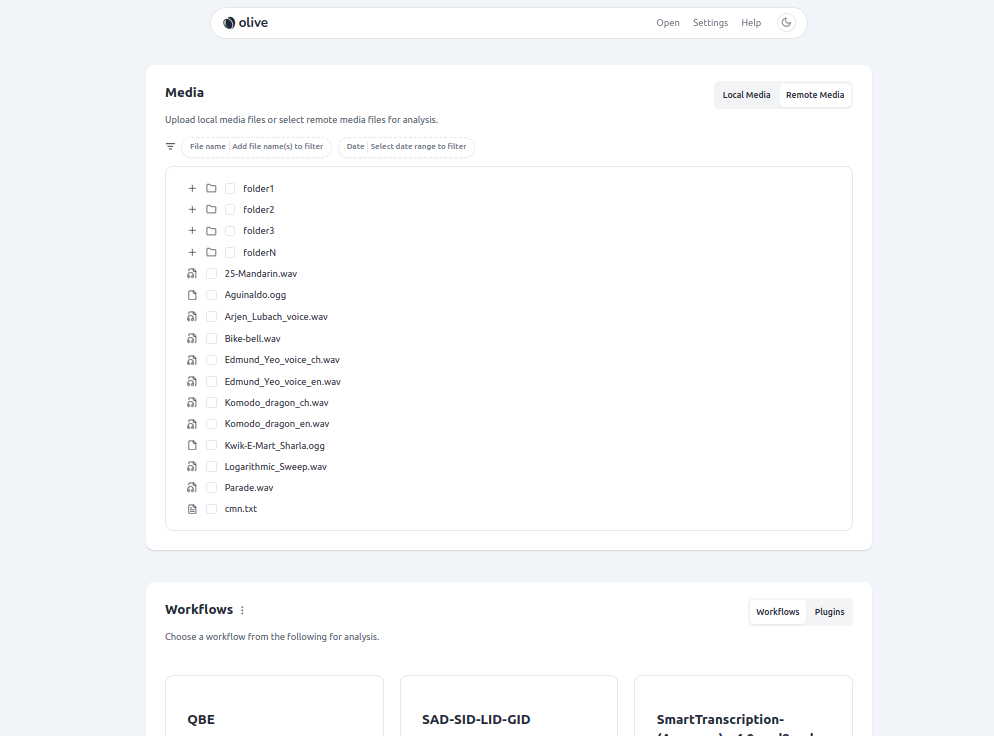The image size is (994, 736).
Task: Click the file name filter input field
Action: tap(280, 146)
